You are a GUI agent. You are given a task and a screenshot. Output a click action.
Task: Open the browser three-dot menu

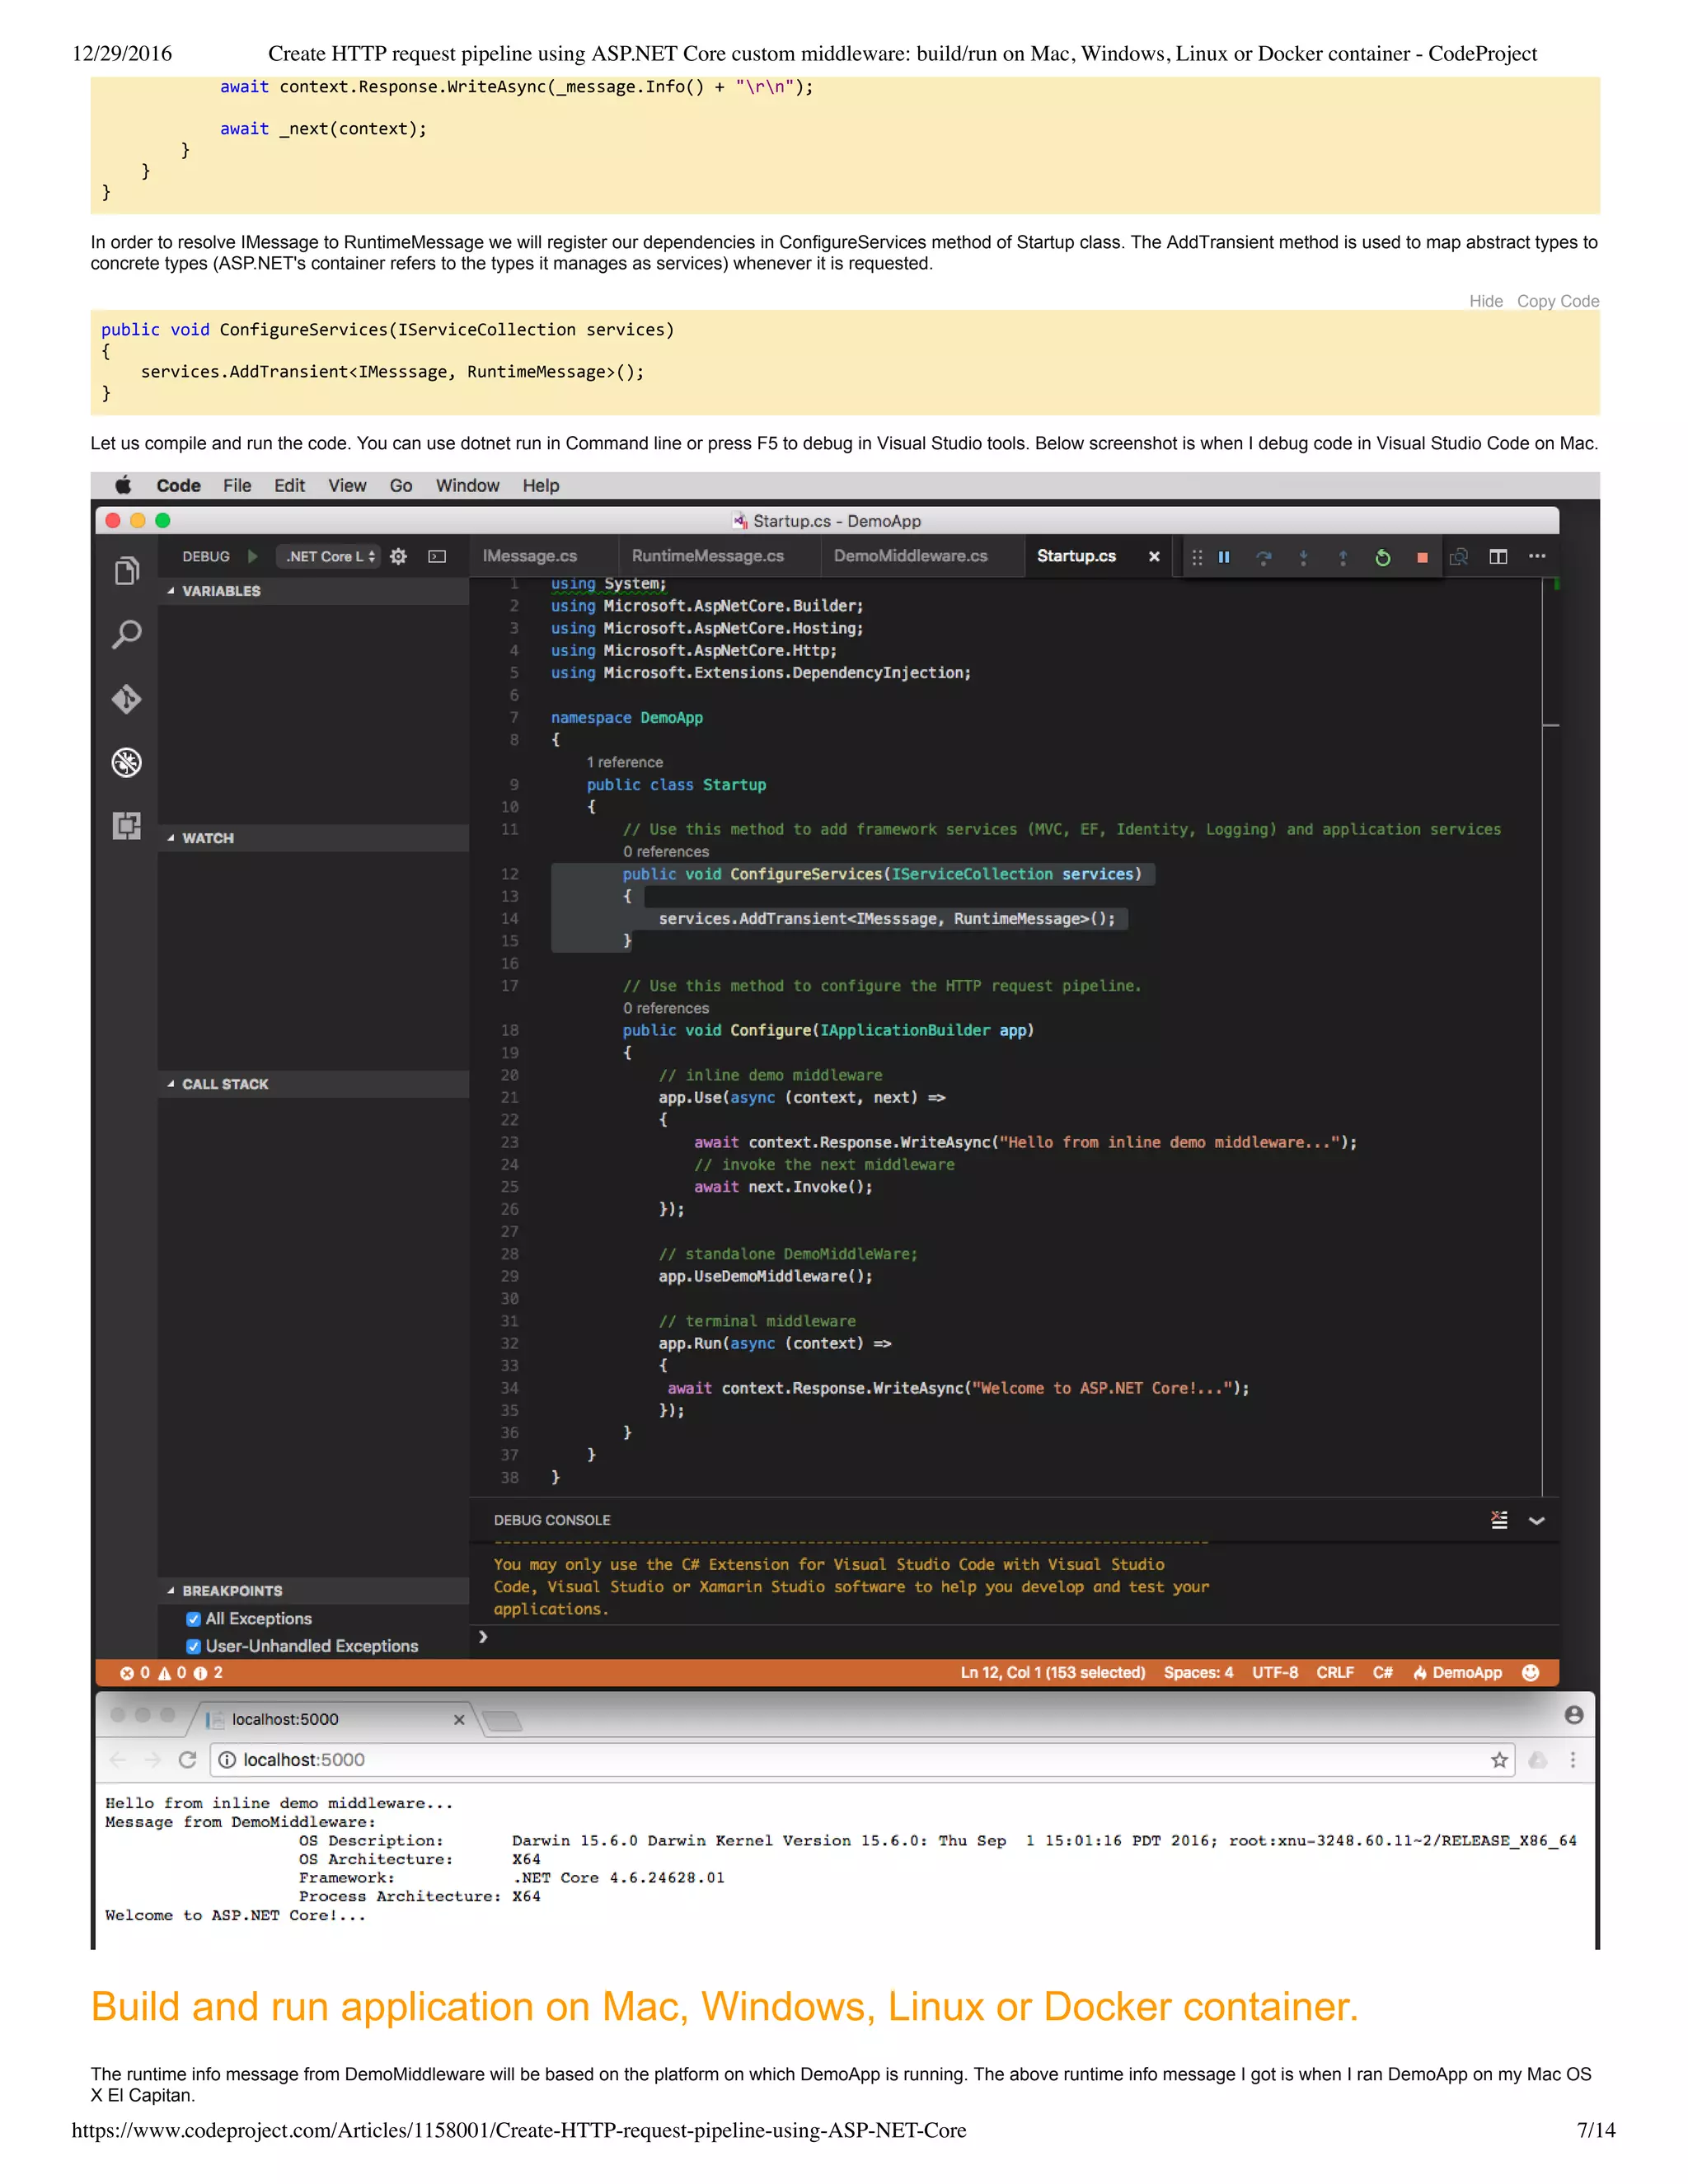pyautogui.click(x=1573, y=1760)
